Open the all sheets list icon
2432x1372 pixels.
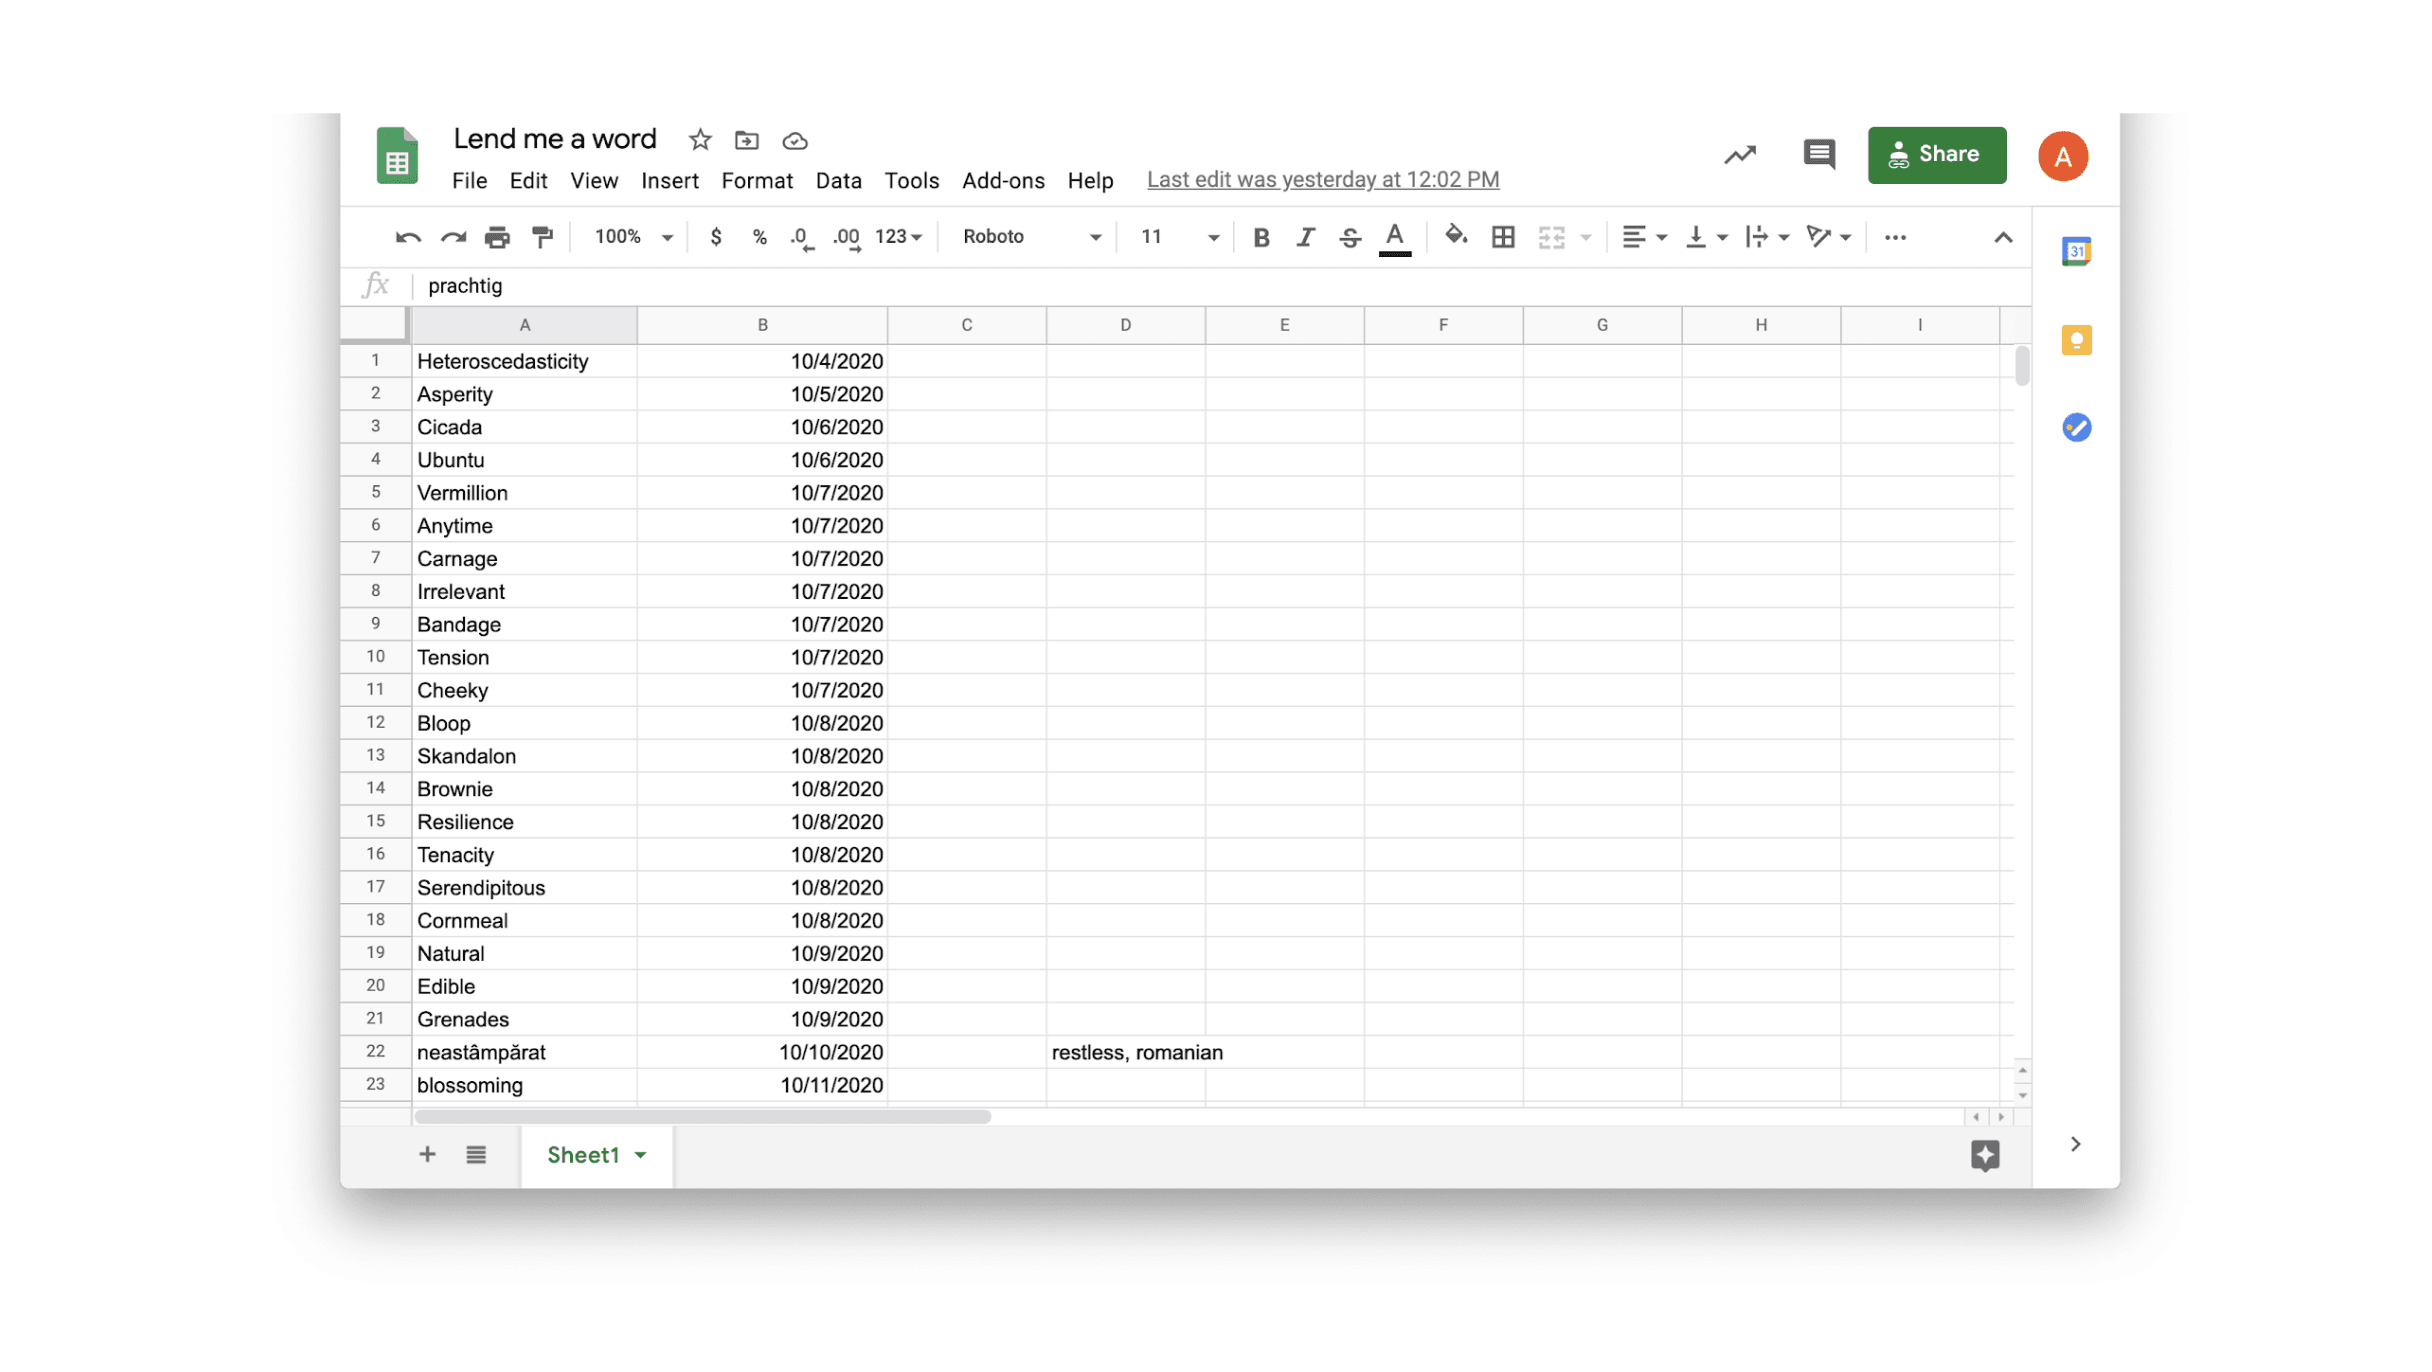[x=476, y=1155]
